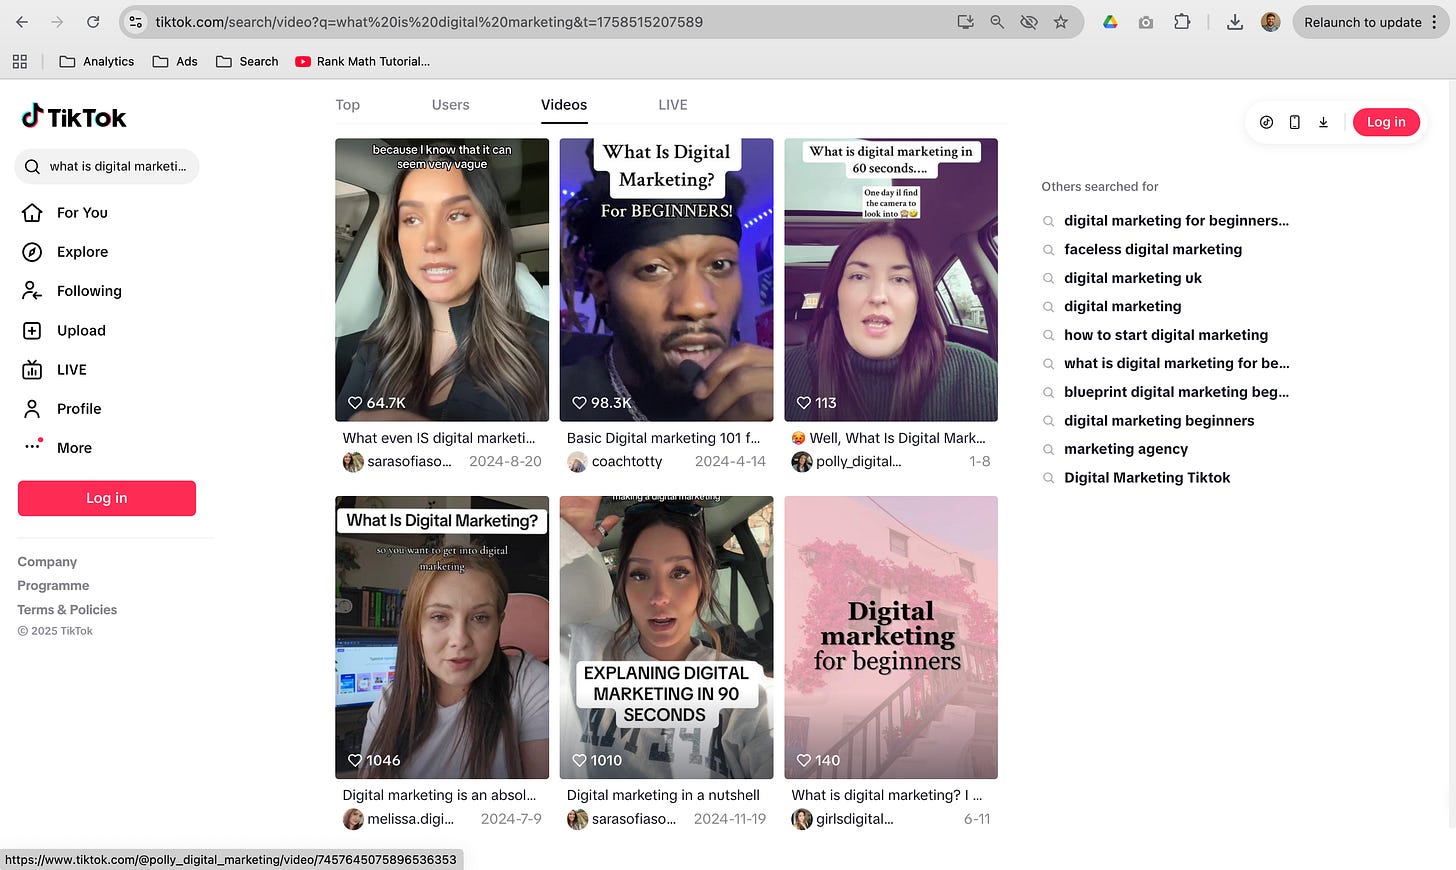Switch to the Top results tab
Image resolution: width=1456 pixels, height=870 pixels.
click(x=347, y=105)
